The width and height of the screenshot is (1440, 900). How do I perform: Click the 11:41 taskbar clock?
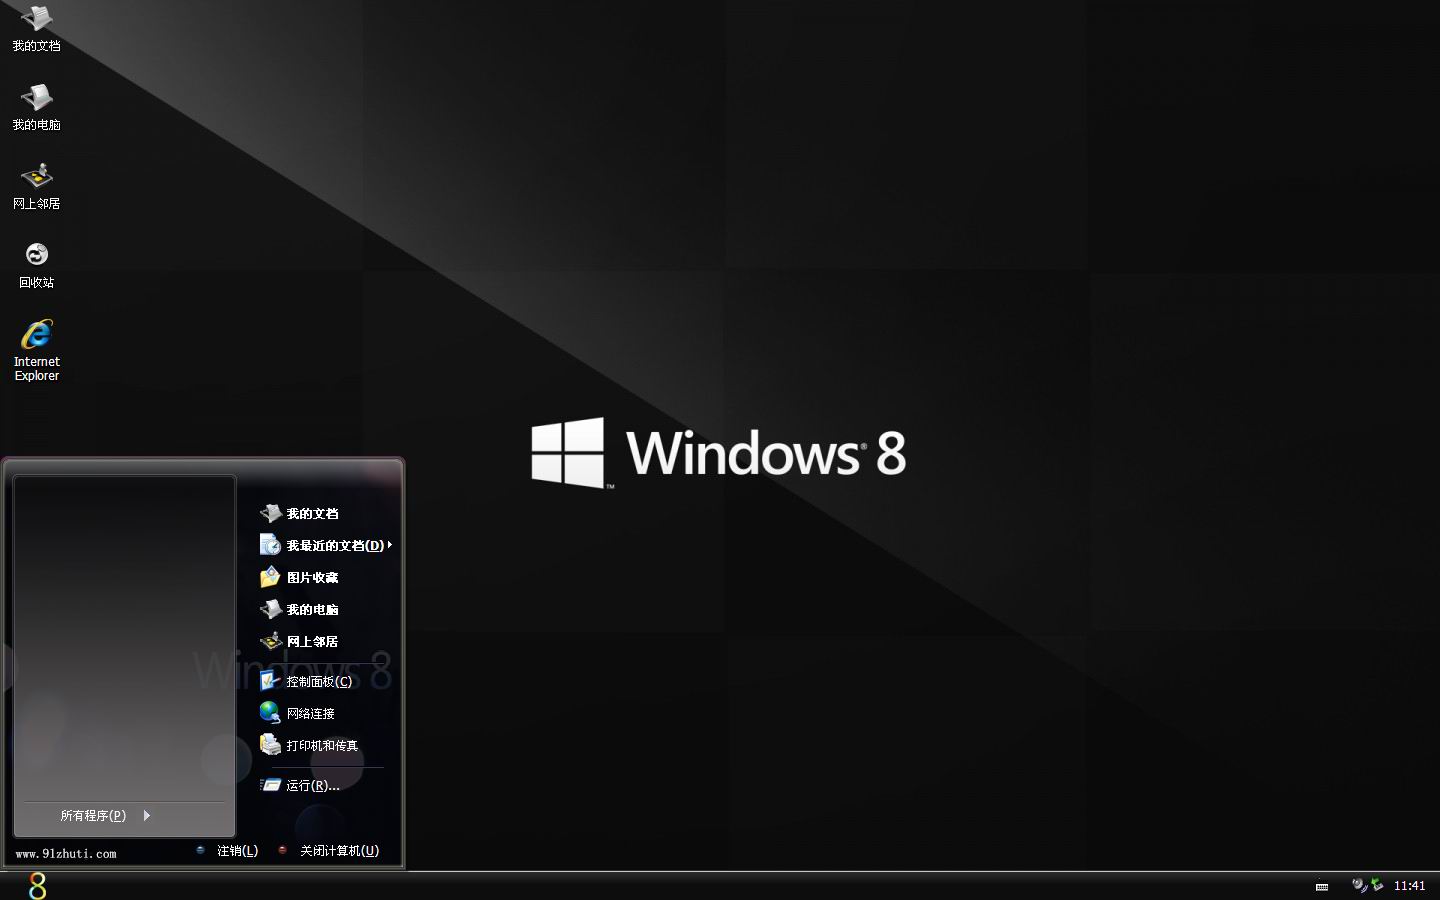click(1409, 886)
